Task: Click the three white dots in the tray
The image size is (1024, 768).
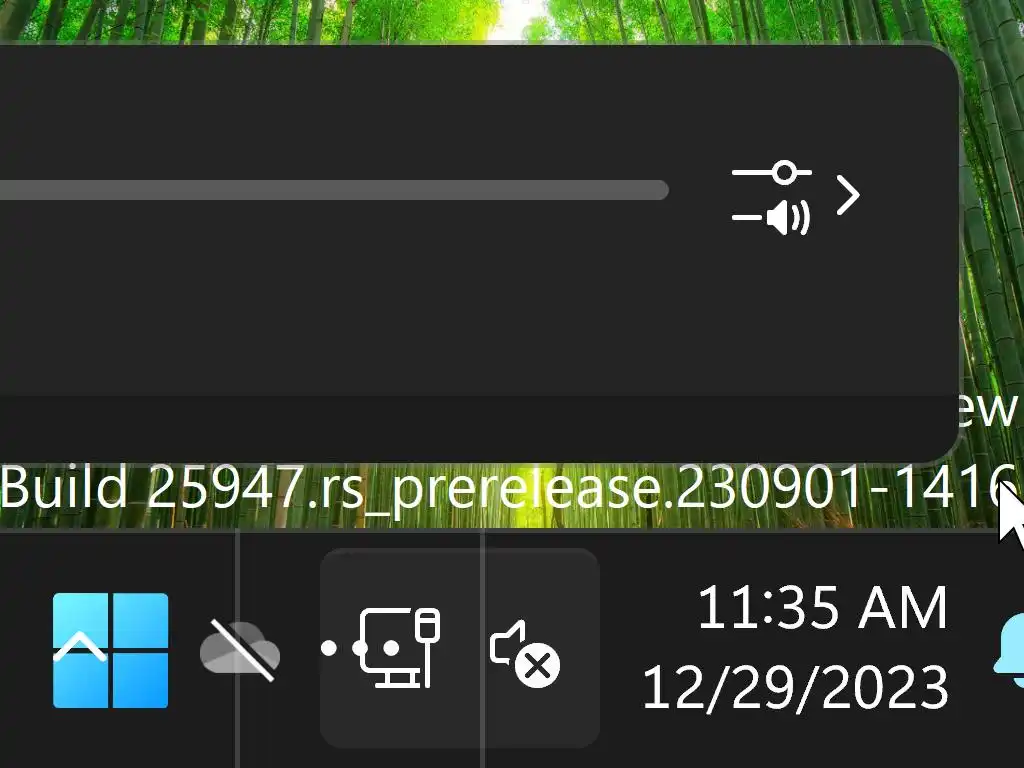Action: (x=360, y=648)
